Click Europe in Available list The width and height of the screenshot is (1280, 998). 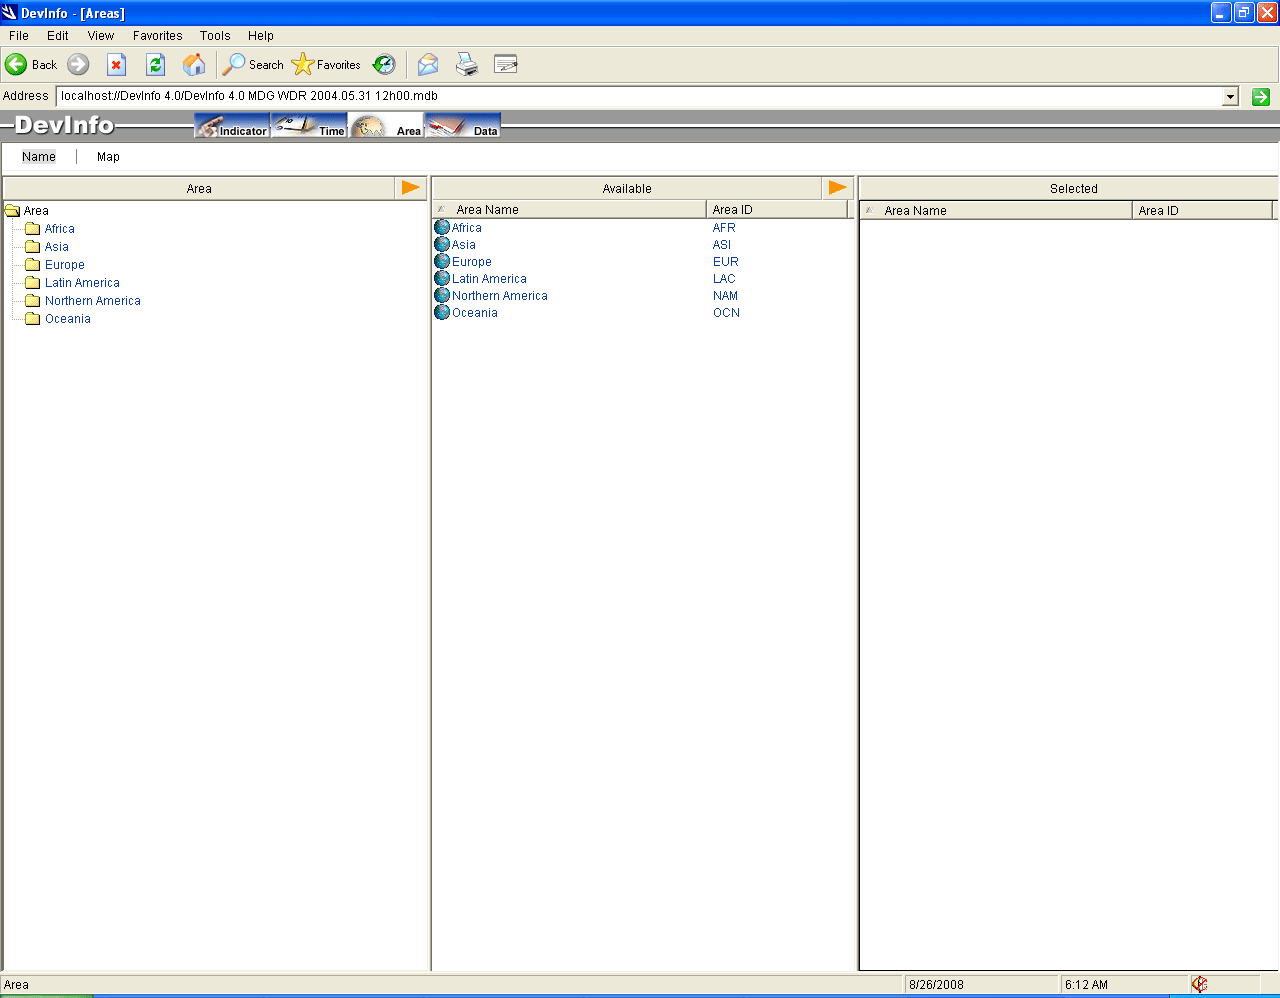pyautogui.click(x=472, y=262)
